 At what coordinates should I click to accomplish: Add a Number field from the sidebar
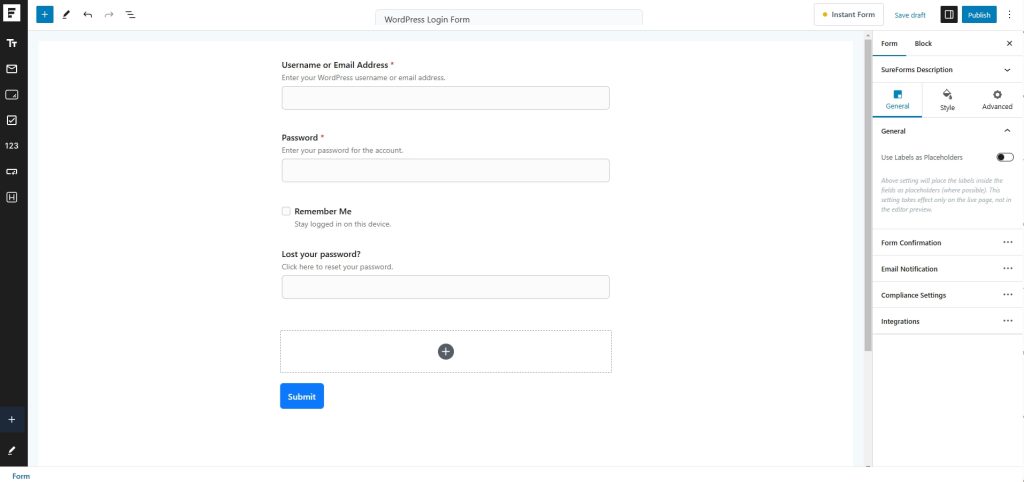click(12, 146)
